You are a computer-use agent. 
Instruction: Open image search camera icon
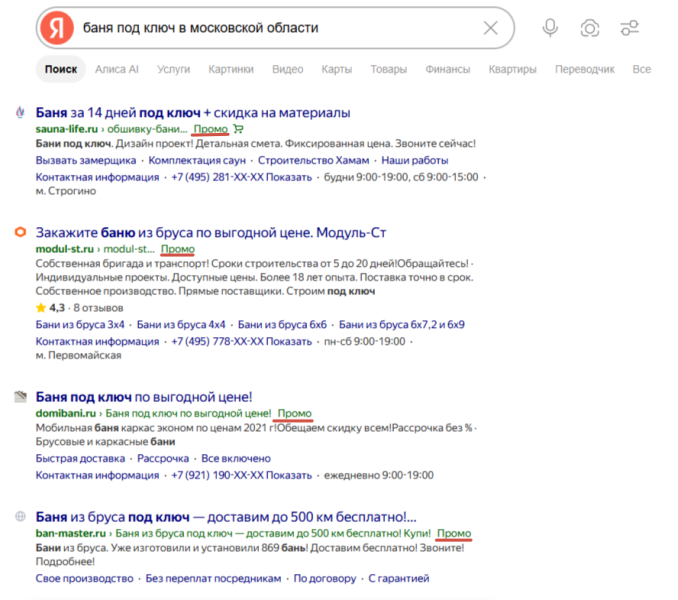[590, 28]
